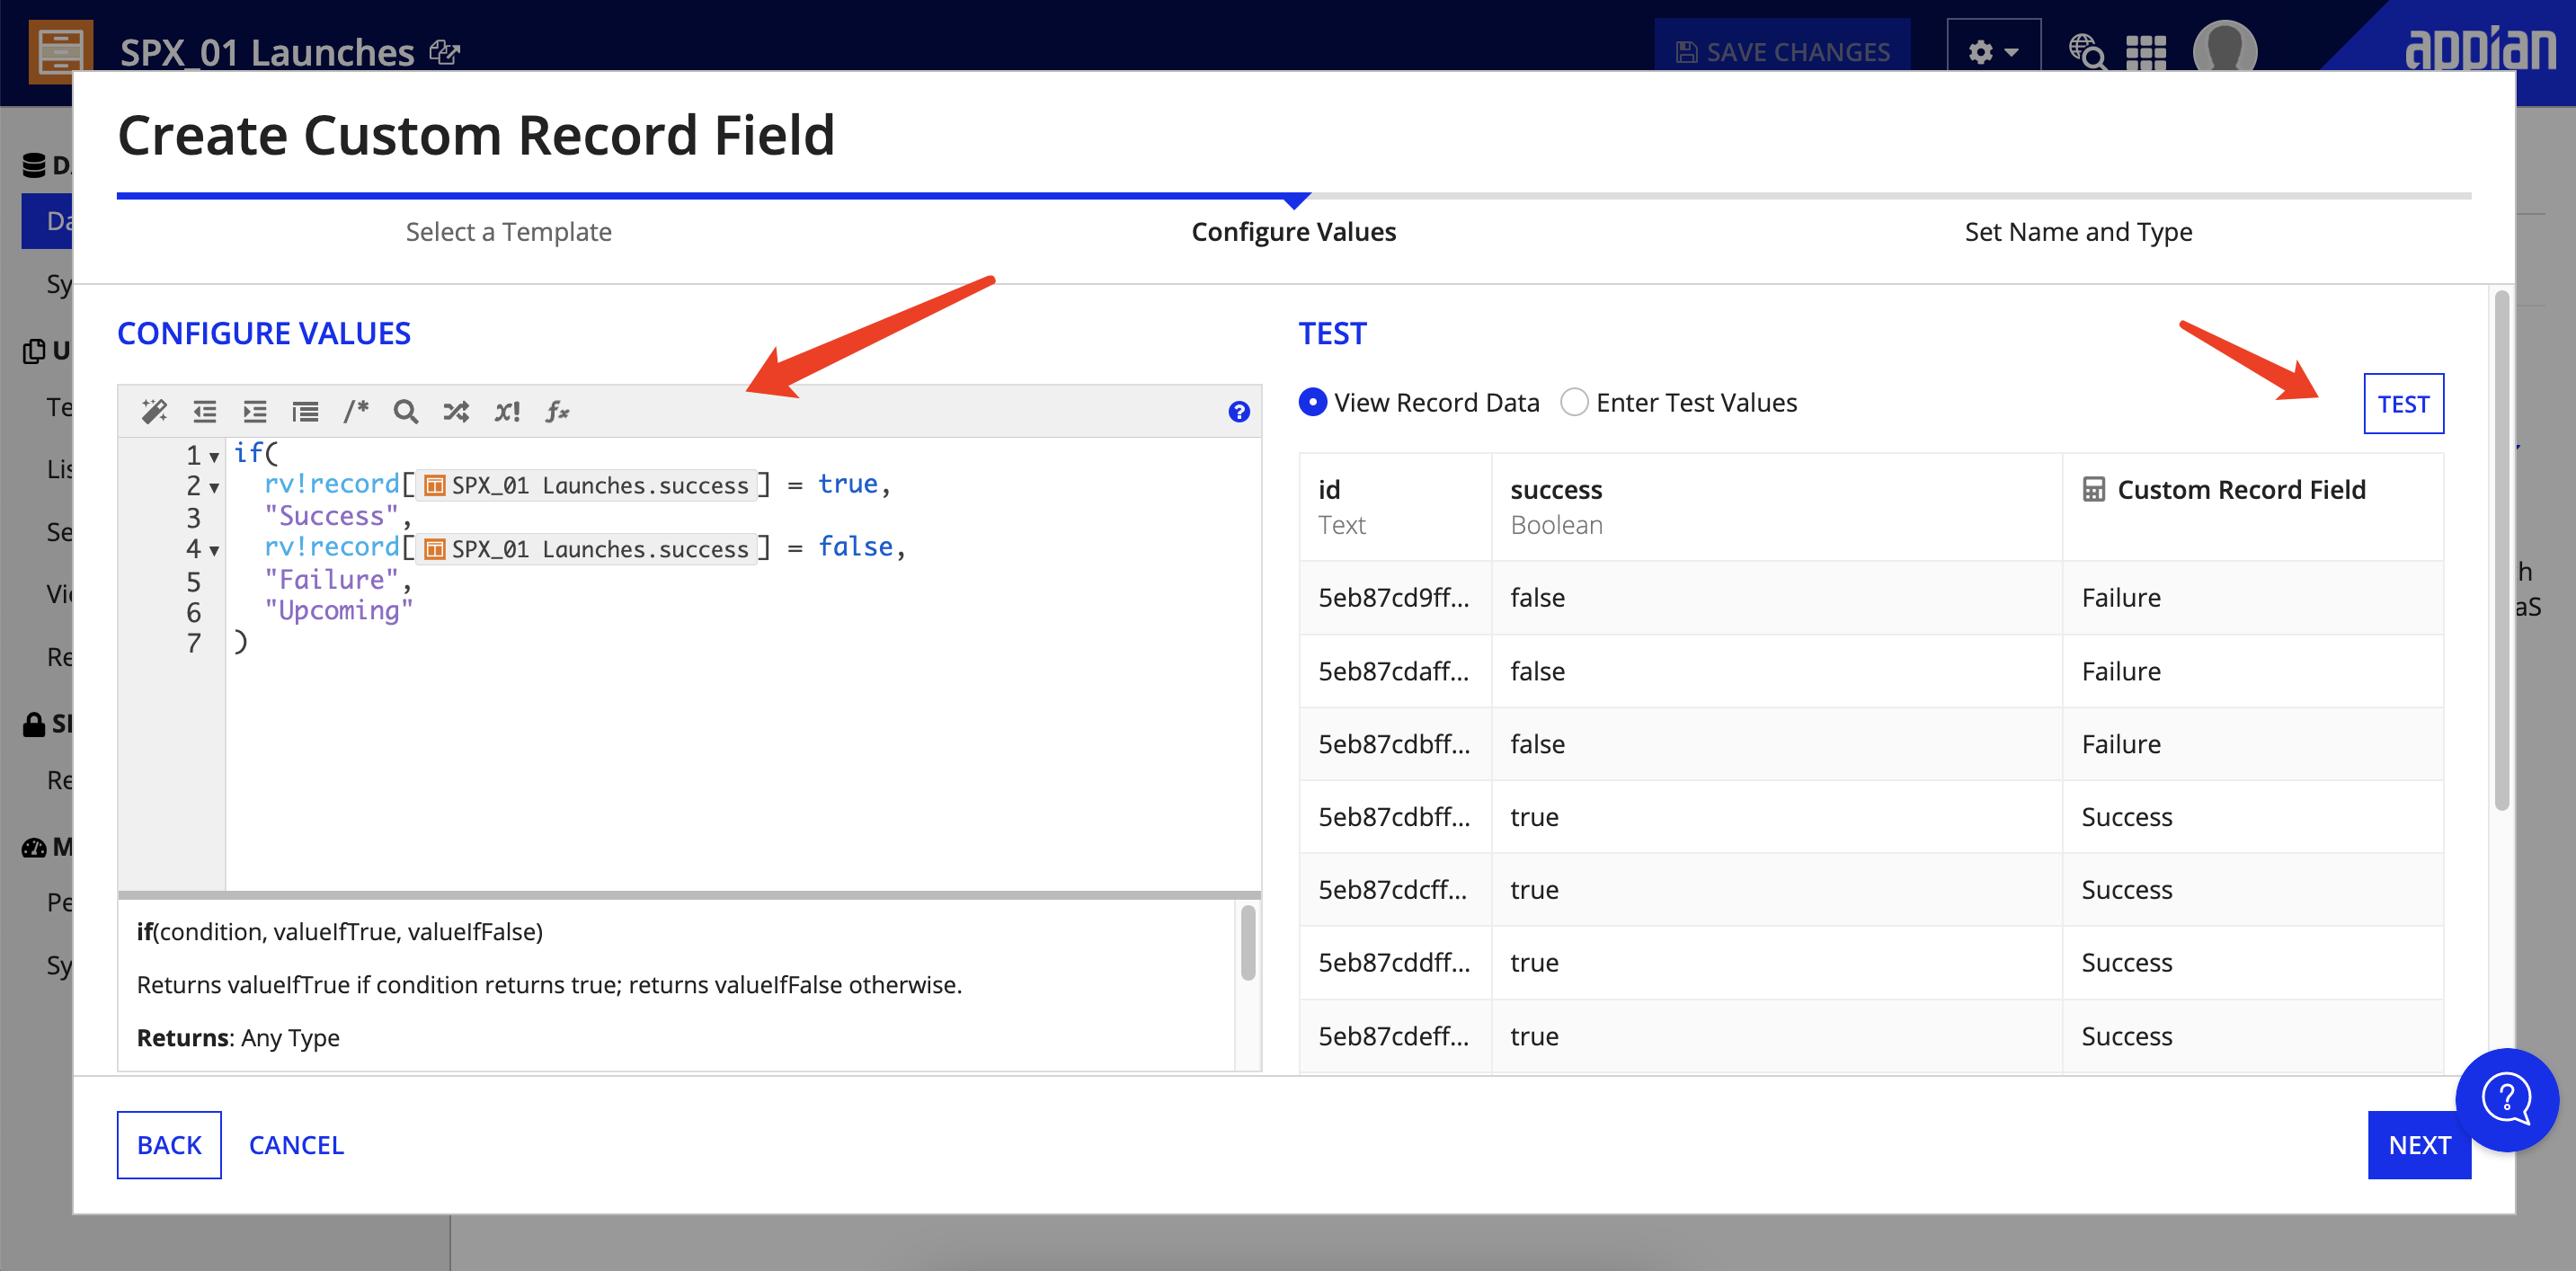Viewport: 2576px width, 1271px height.
Task: Collapse code fold arrow on line 1
Action: pyautogui.click(x=214, y=457)
